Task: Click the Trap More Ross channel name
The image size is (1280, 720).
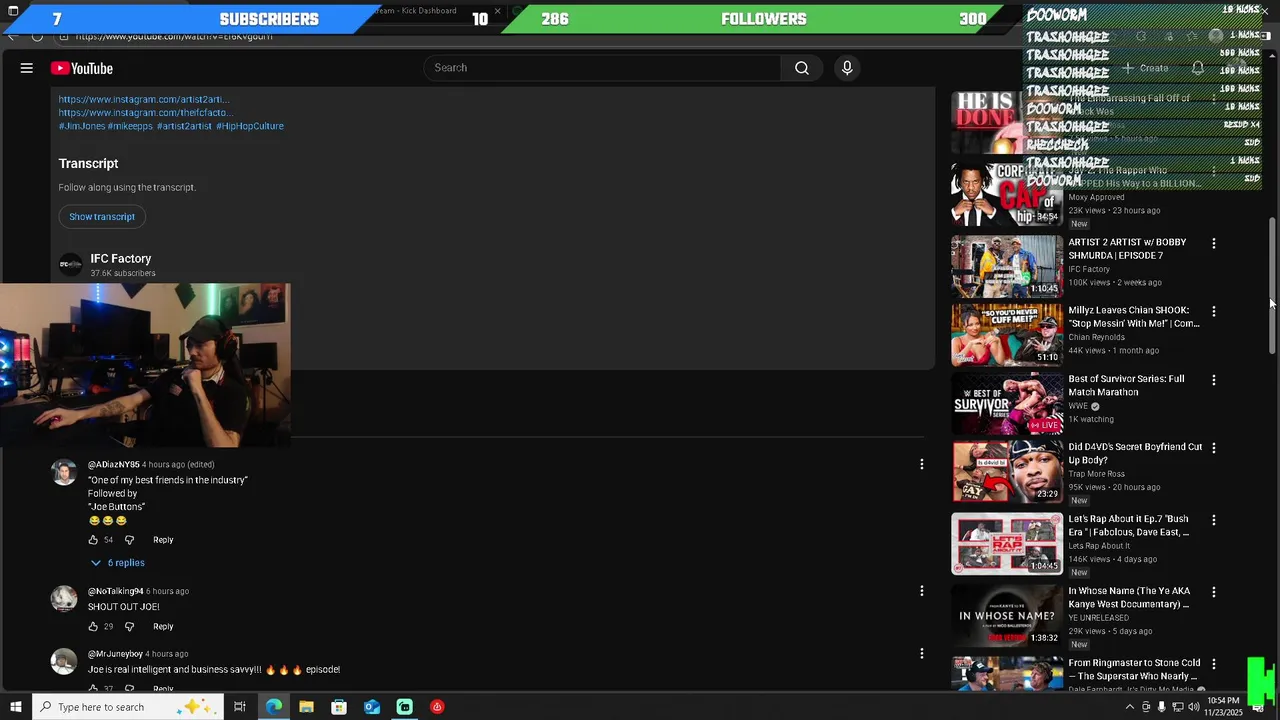Action: (1097, 474)
